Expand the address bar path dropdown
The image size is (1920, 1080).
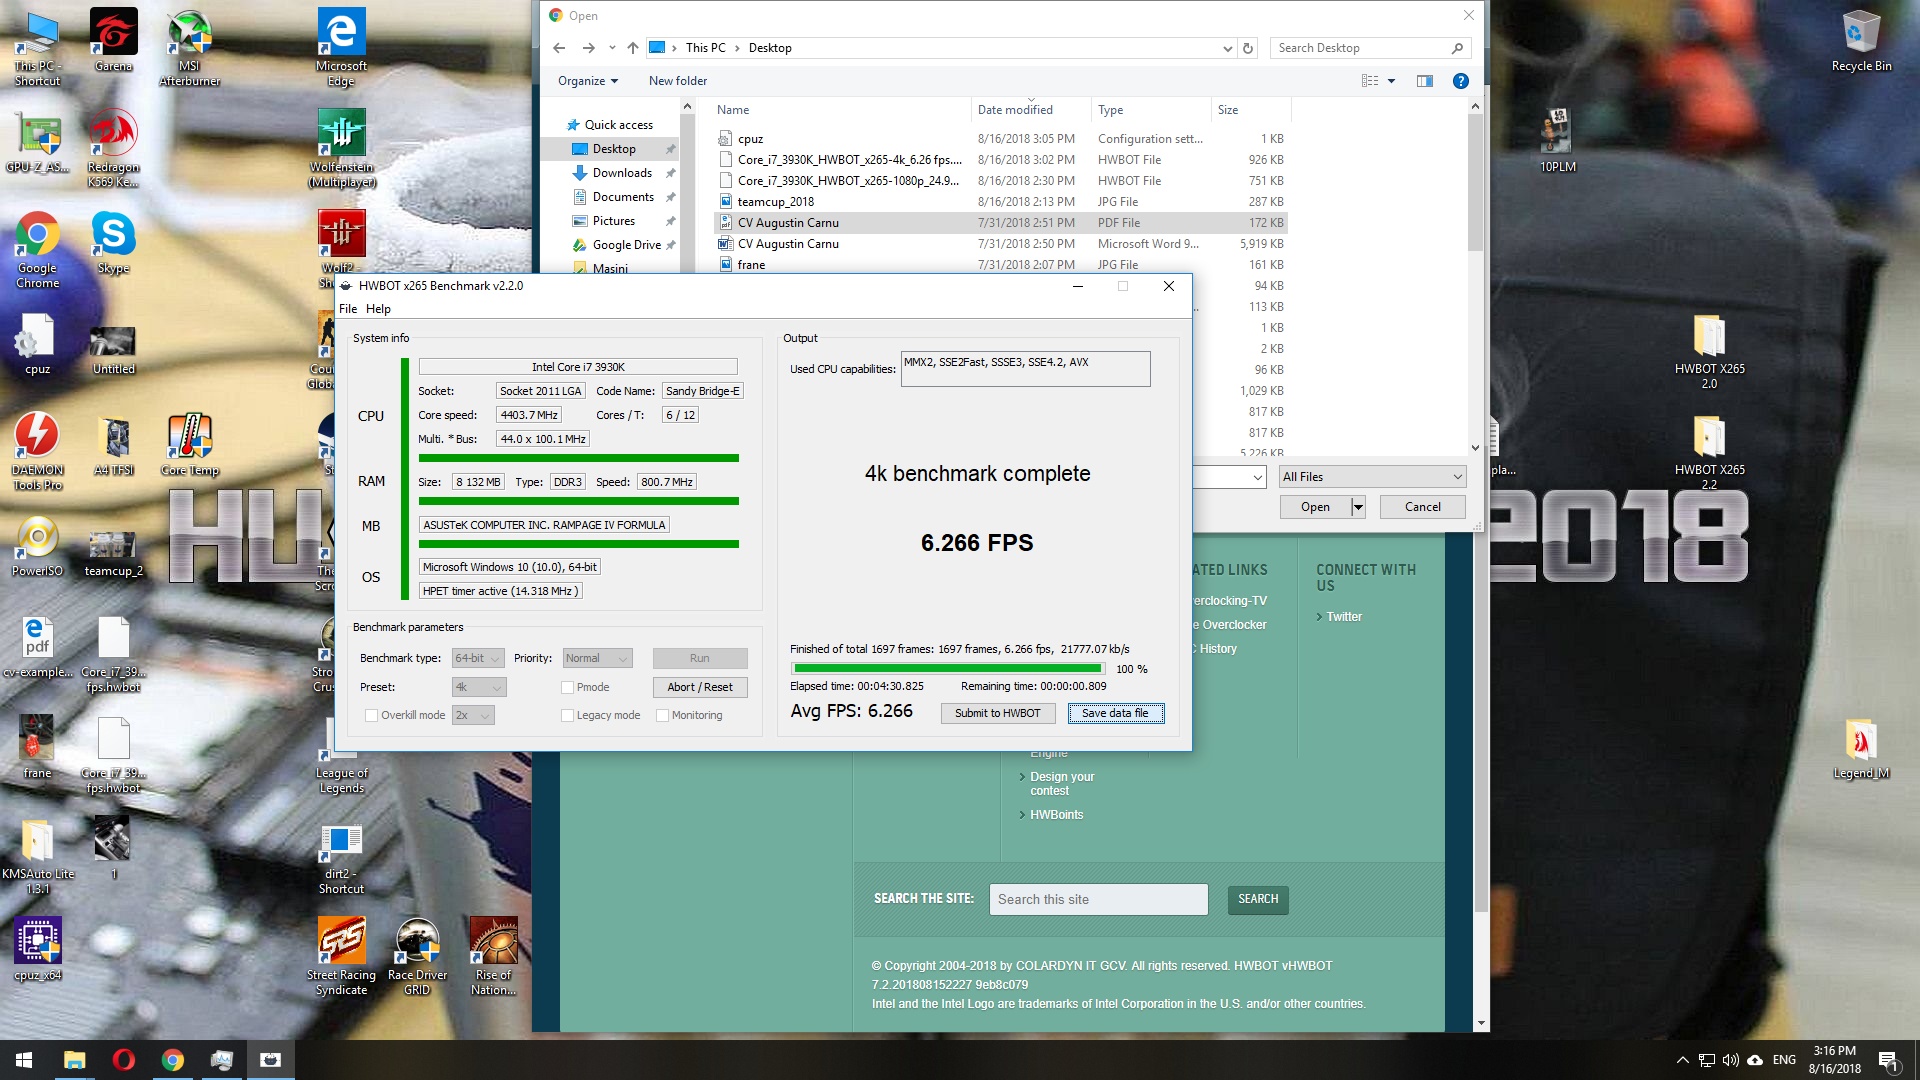tap(1227, 48)
